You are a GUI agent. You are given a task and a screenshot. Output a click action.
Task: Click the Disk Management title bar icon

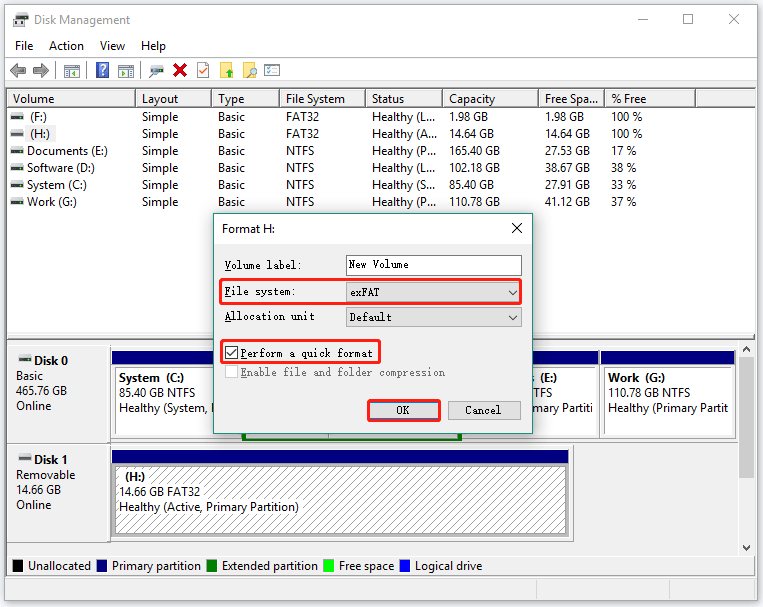20,20
